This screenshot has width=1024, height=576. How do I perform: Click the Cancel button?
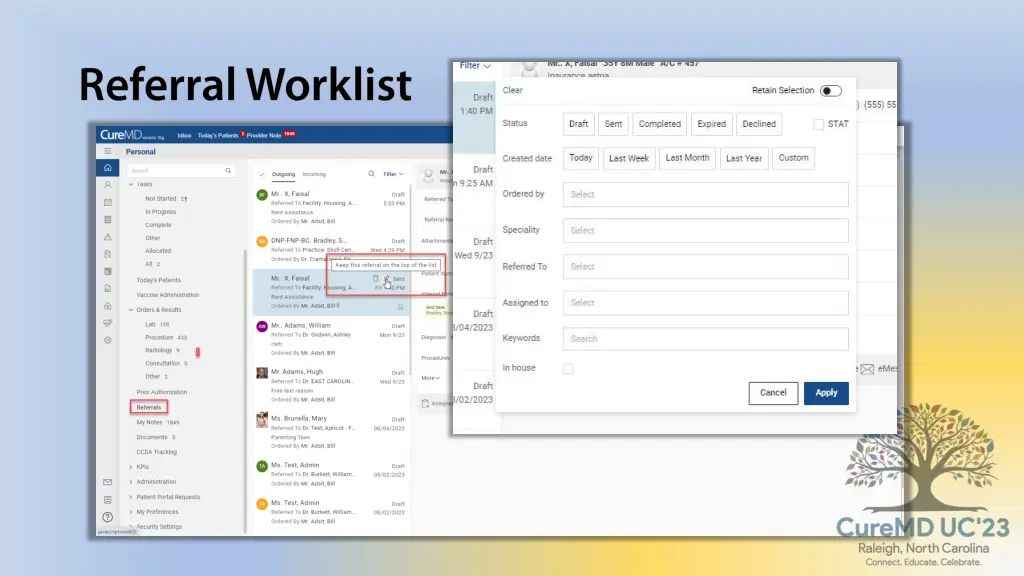coord(773,392)
